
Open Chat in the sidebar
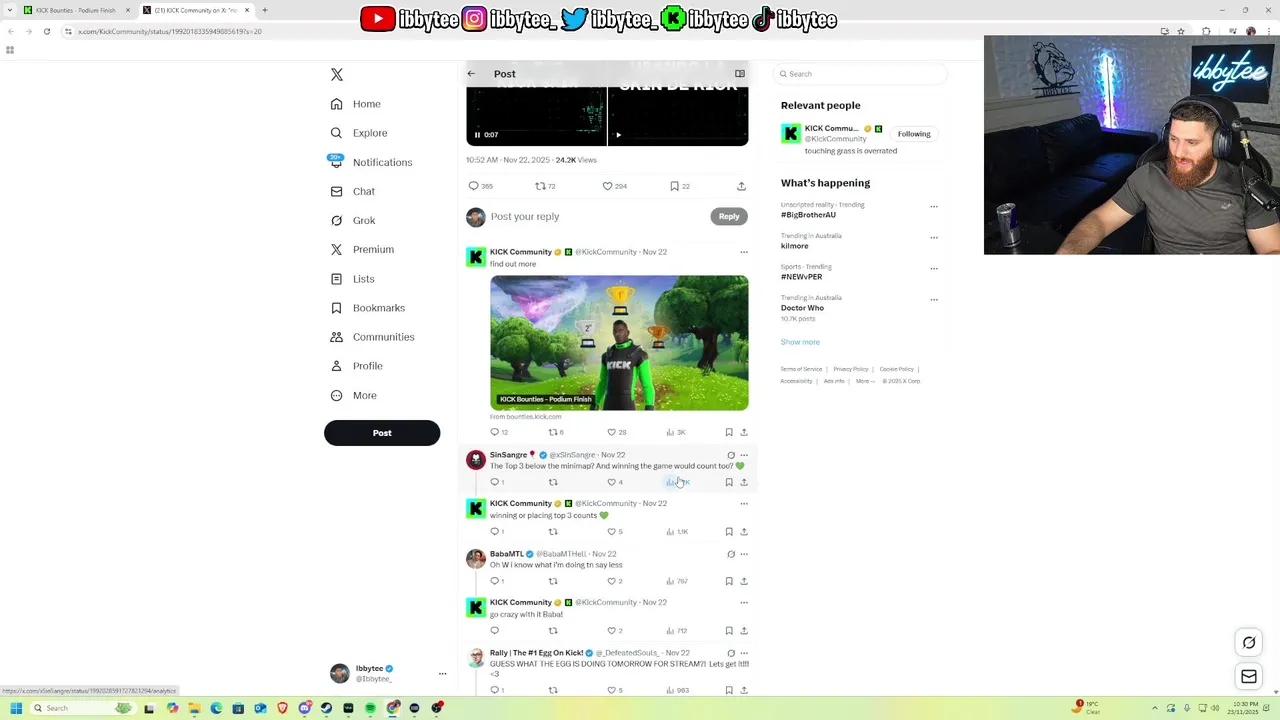(x=352, y=191)
